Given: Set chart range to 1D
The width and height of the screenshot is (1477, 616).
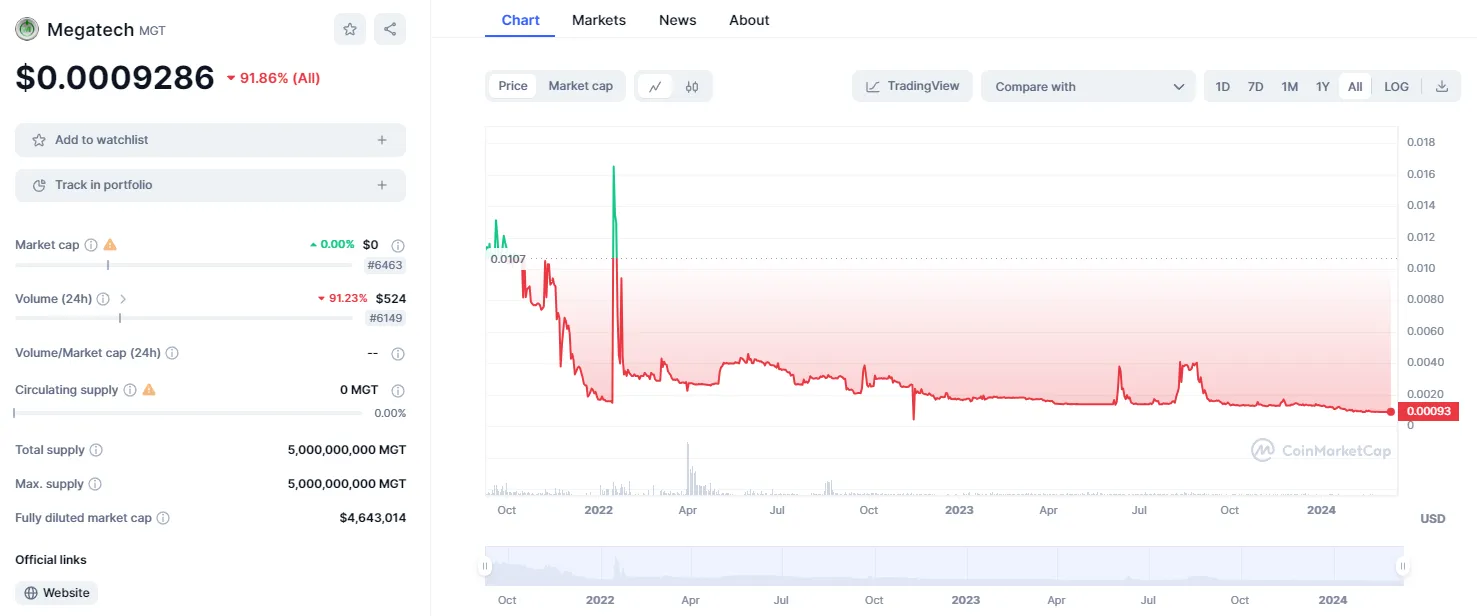Looking at the screenshot, I should click(1223, 87).
